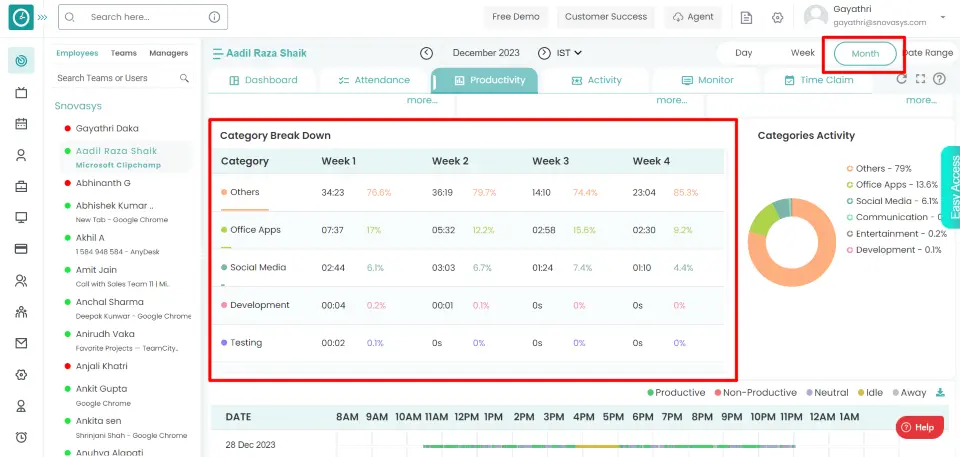Go to previous month arrow
The width and height of the screenshot is (960, 457).
426,53
